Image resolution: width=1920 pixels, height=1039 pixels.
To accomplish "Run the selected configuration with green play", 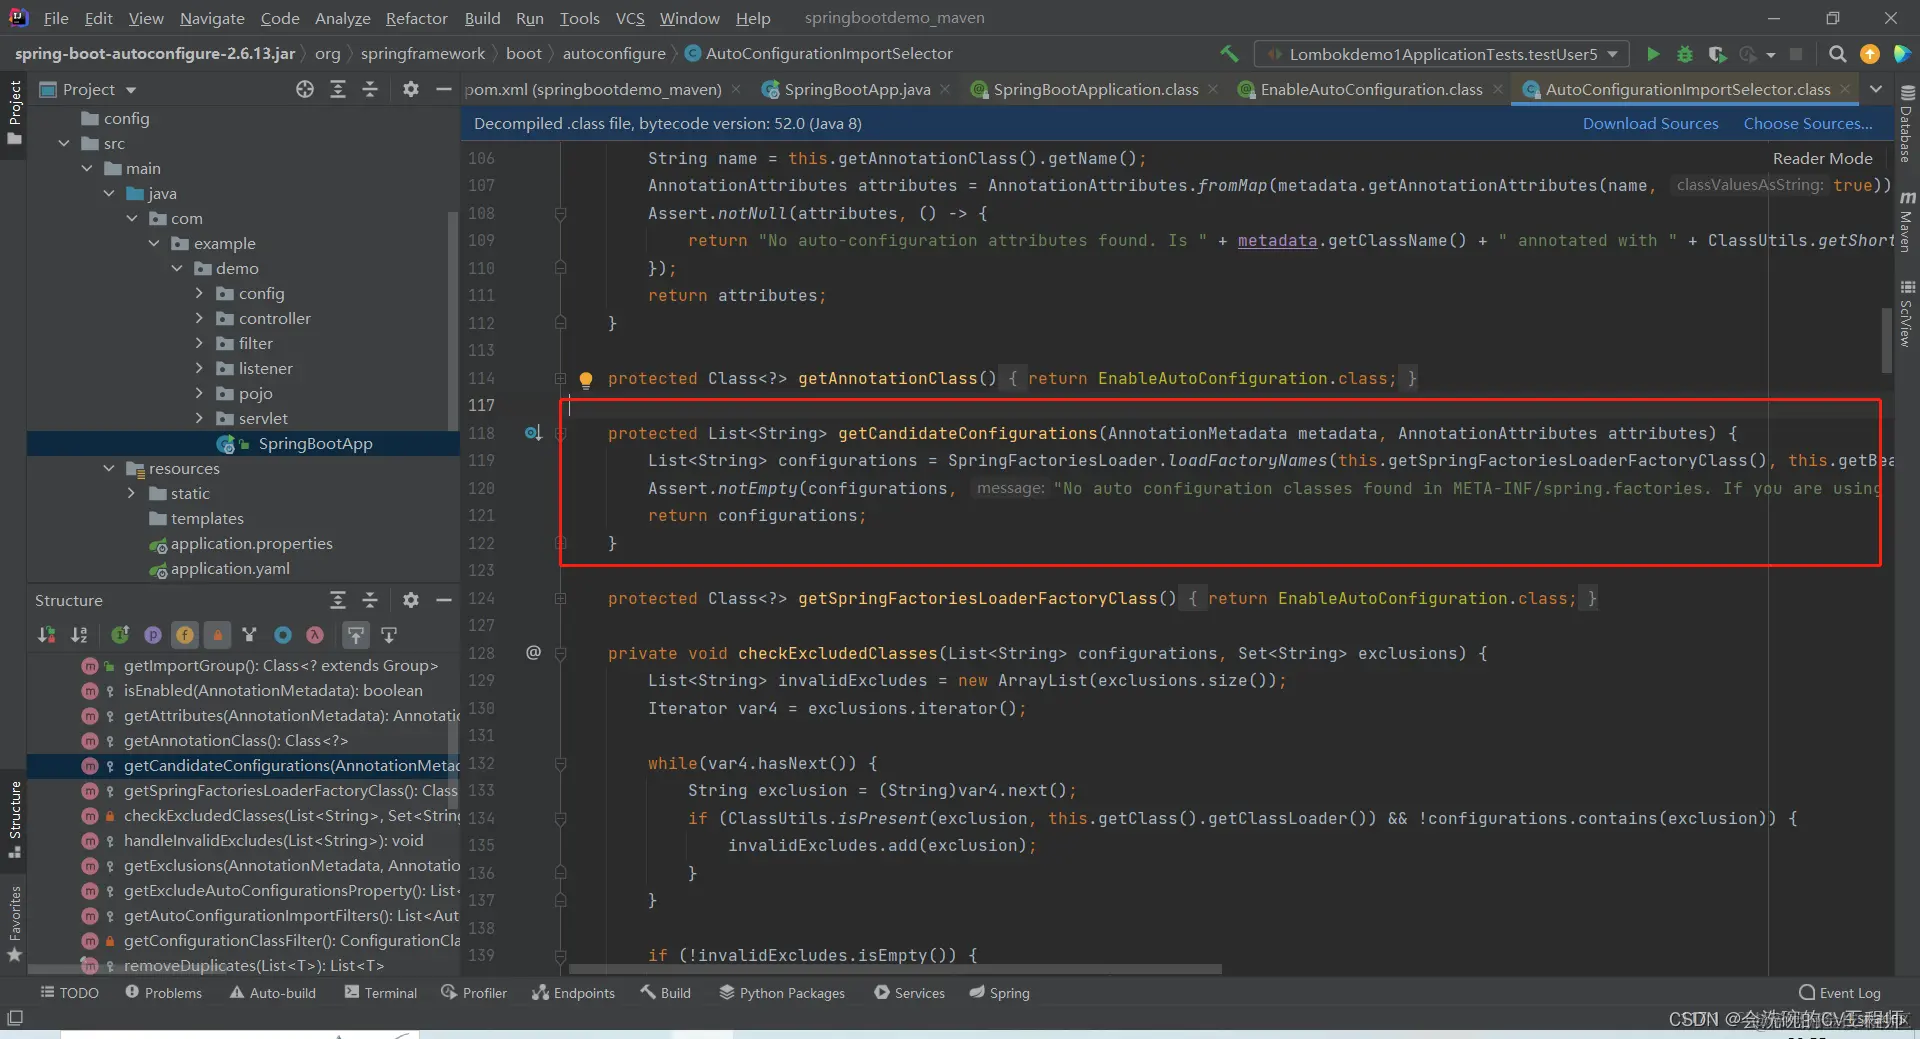I will click(1653, 54).
